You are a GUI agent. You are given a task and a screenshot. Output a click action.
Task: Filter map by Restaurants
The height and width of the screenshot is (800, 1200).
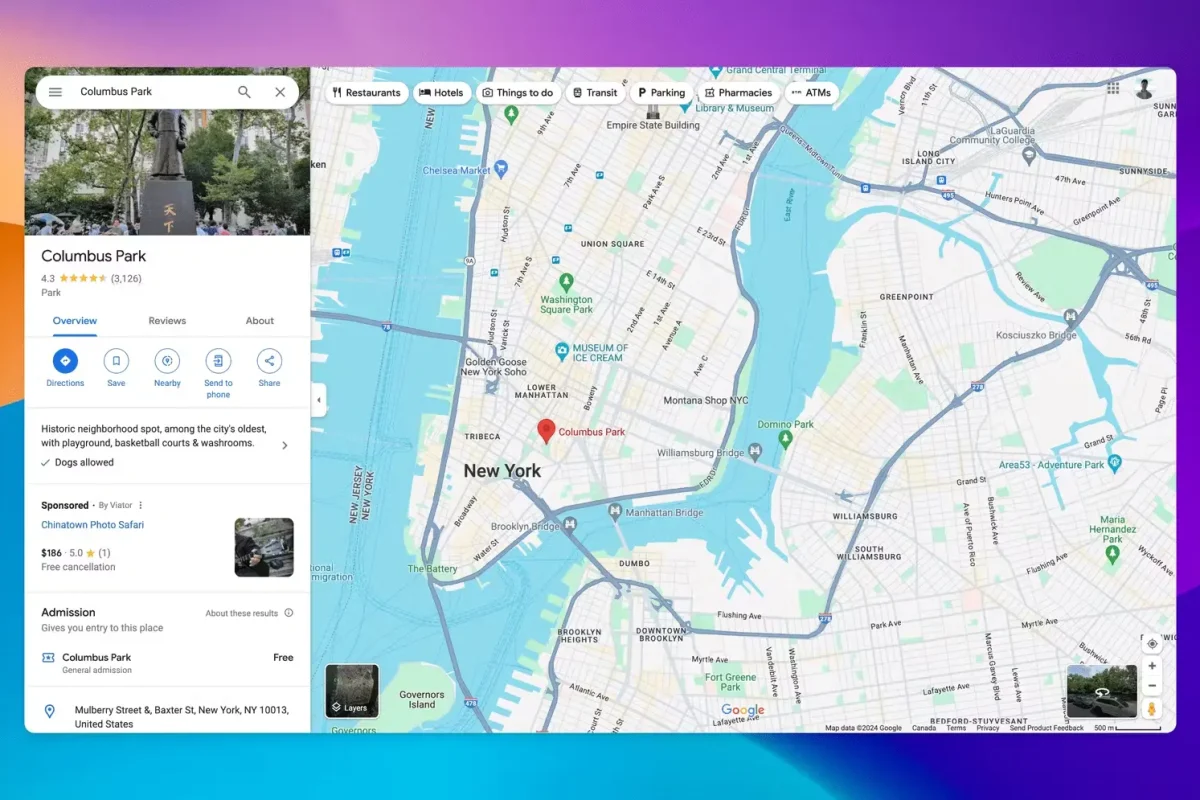(366, 93)
